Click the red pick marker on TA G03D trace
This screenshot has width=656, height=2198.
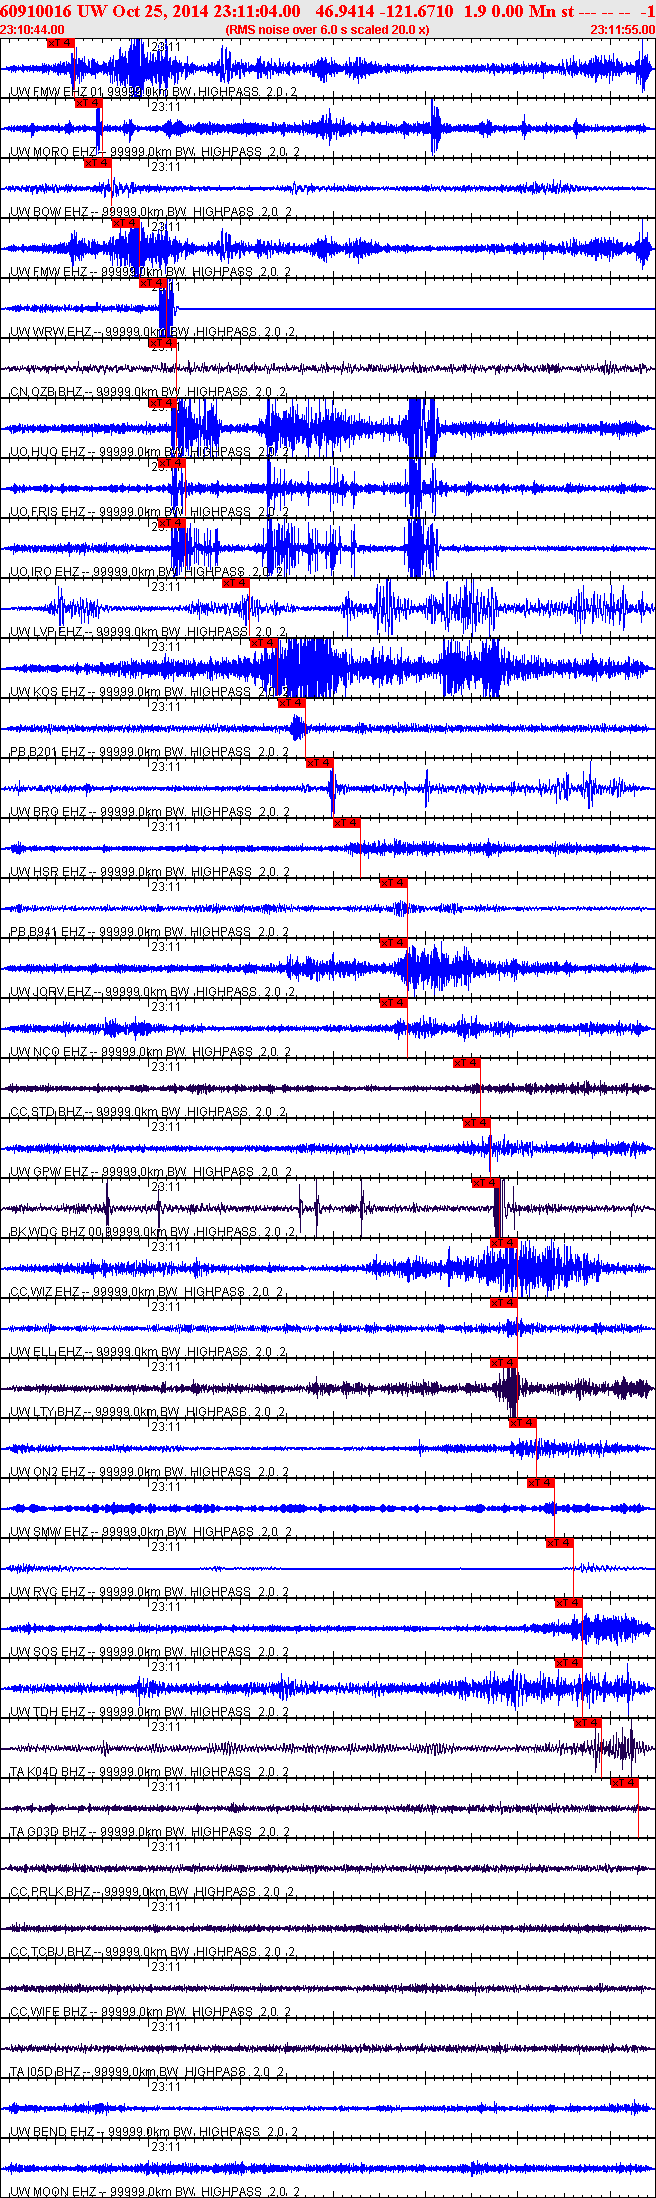[625, 1783]
